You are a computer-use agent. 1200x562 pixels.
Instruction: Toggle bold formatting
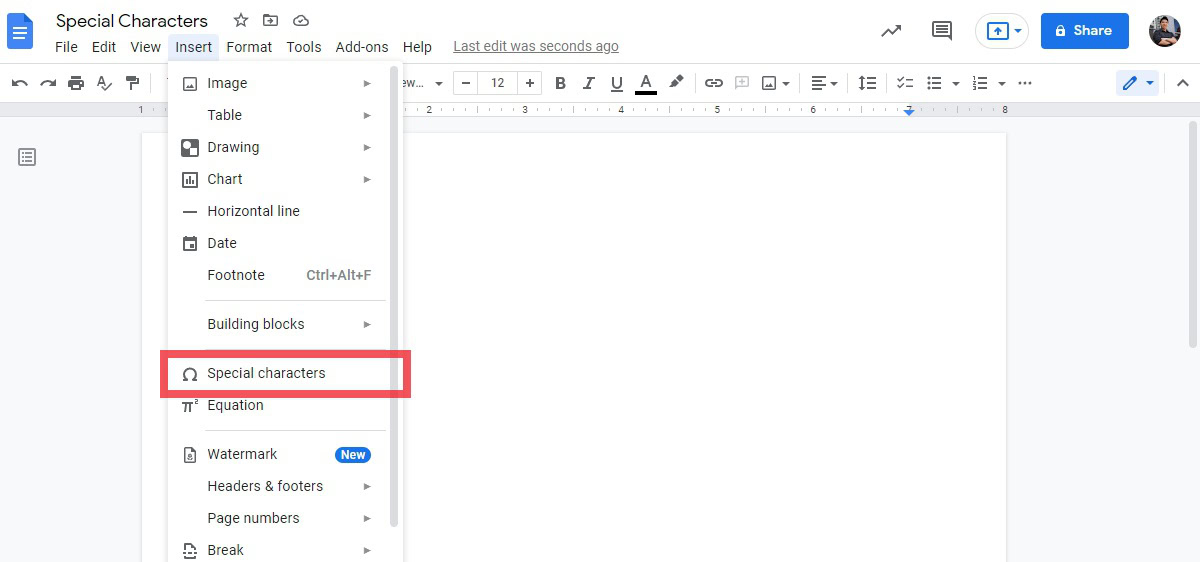point(560,83)
